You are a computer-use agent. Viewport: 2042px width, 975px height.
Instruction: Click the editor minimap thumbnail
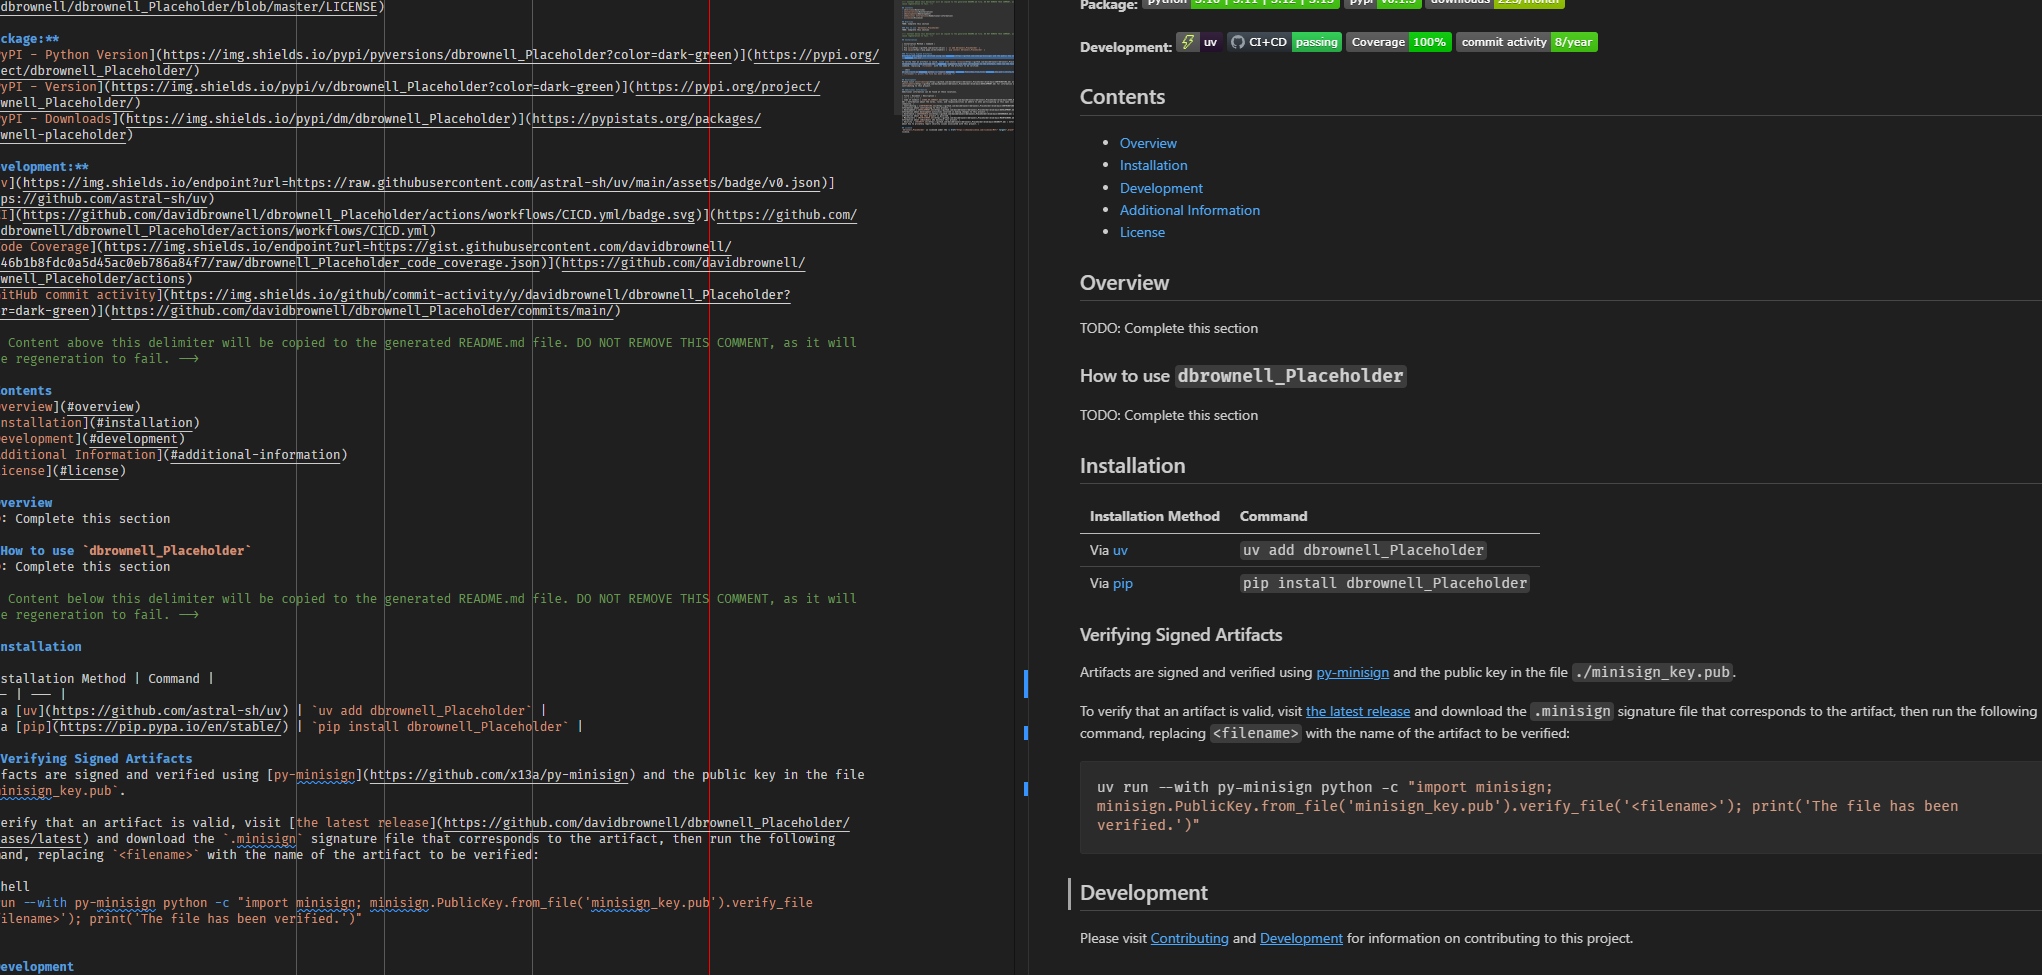(x=953, y=65)
